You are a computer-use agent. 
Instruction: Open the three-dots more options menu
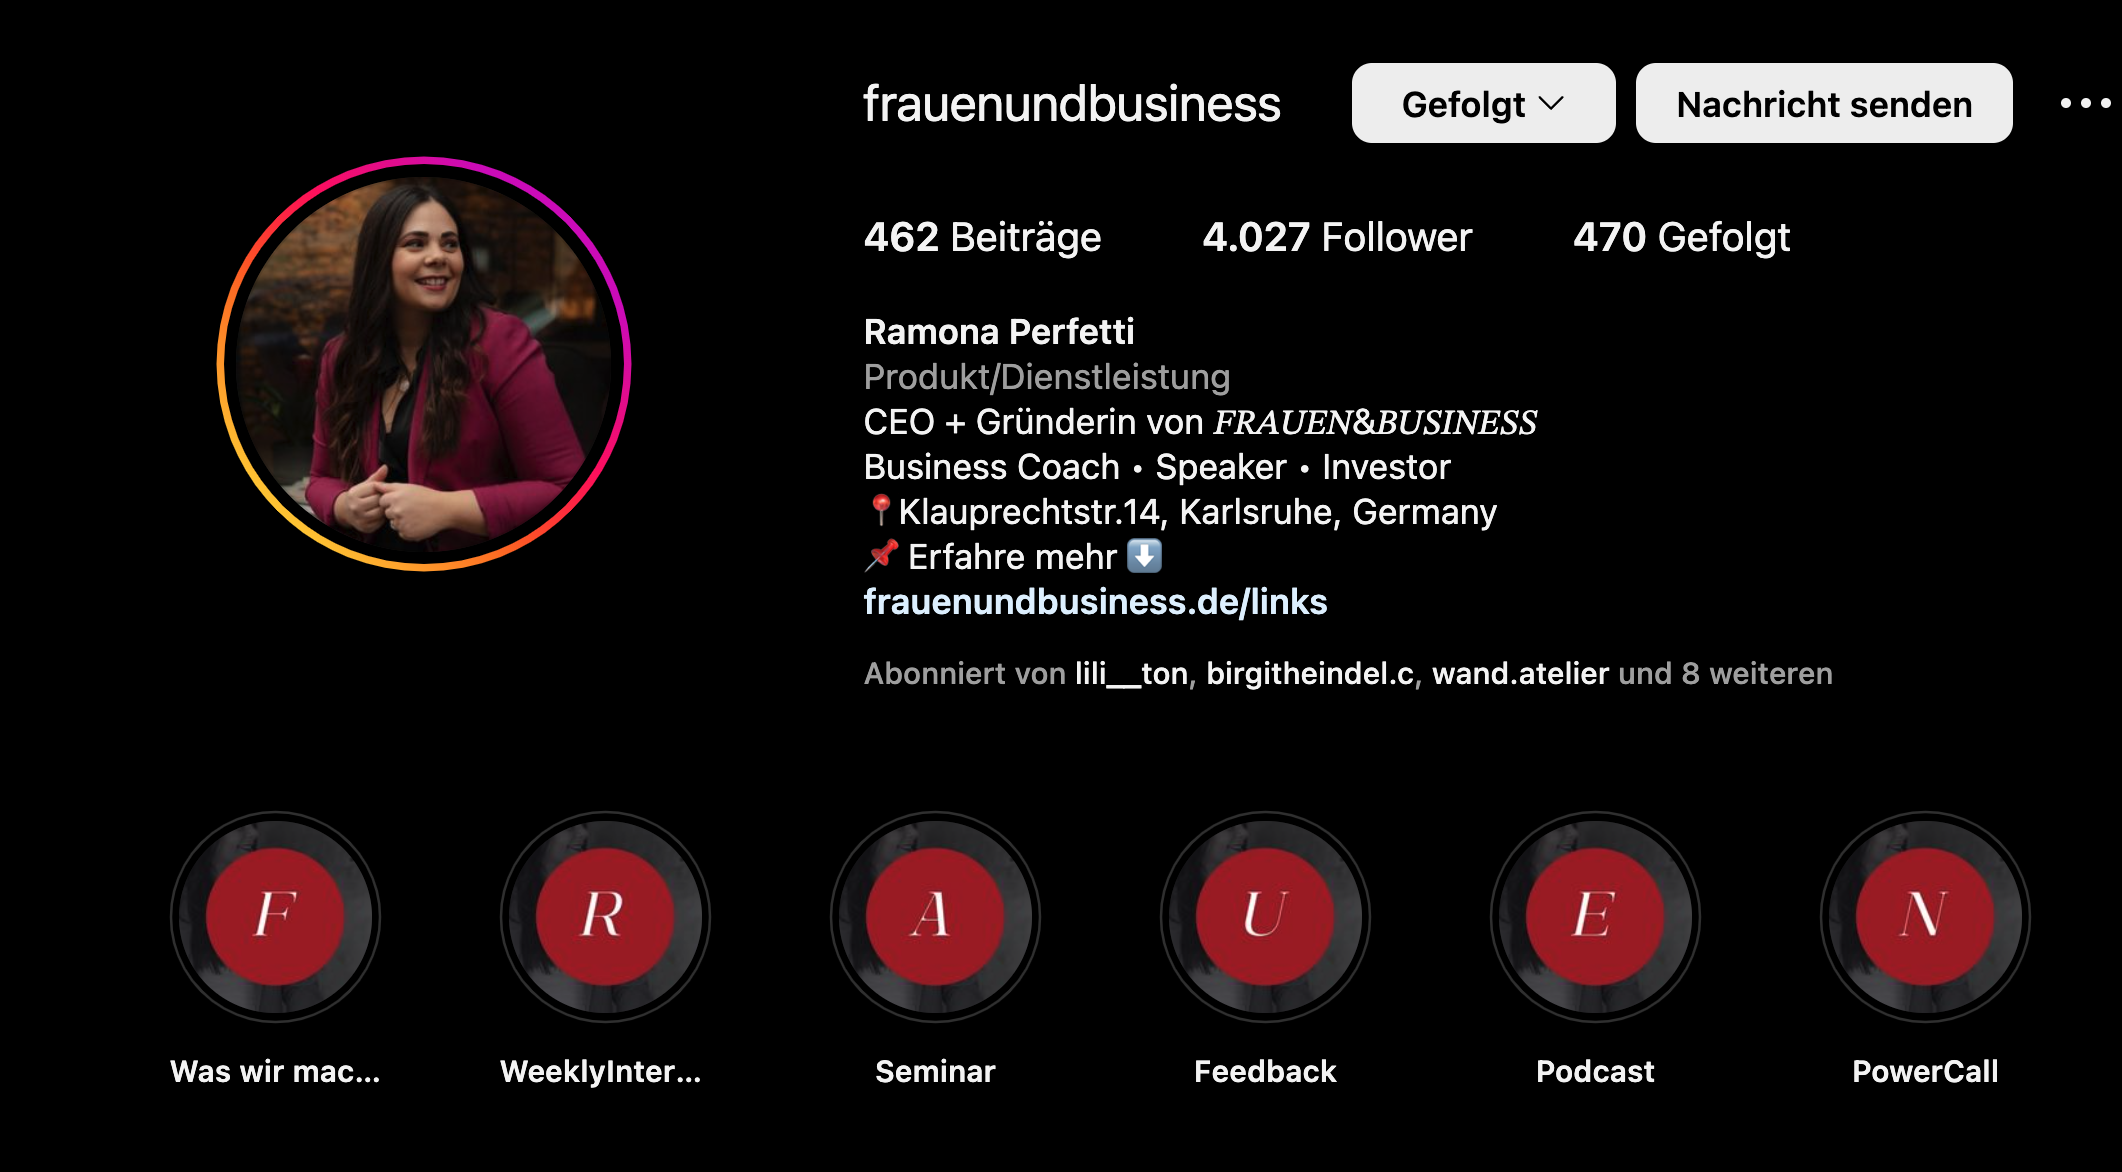pyautogui.click(x=2085, y=103)
